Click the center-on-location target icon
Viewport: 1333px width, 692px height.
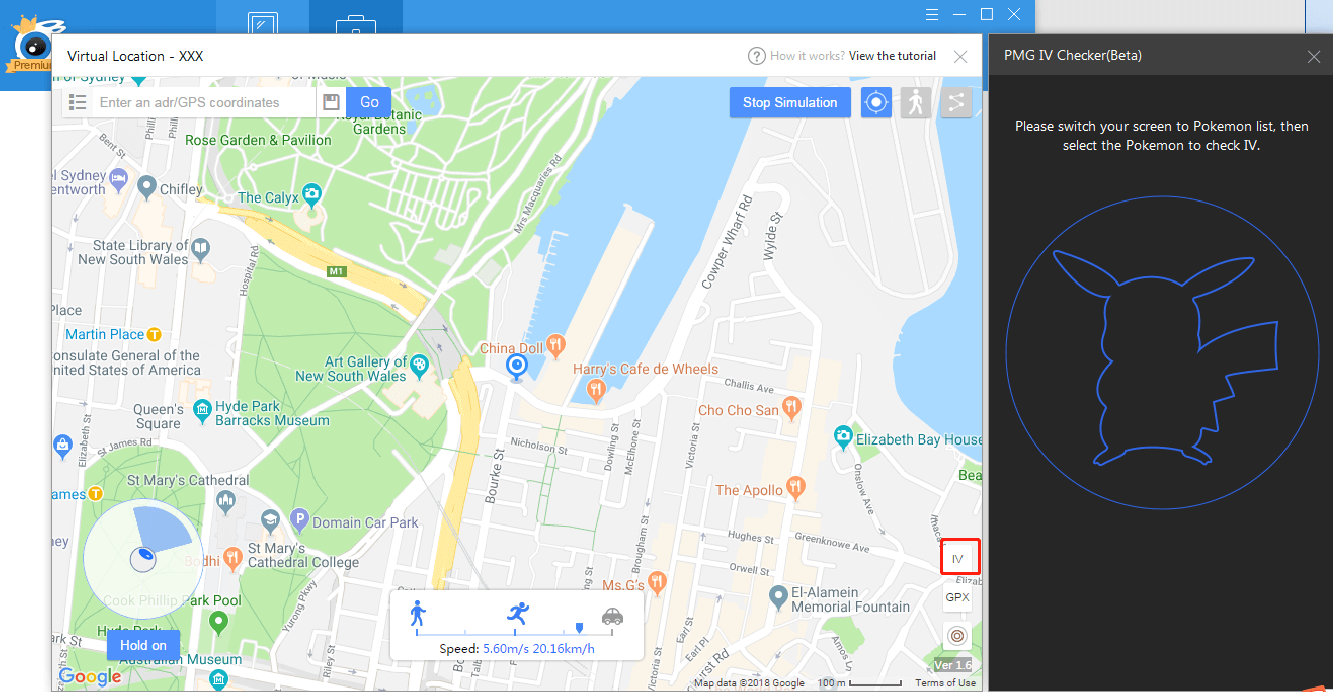click(x=876, y=102)
